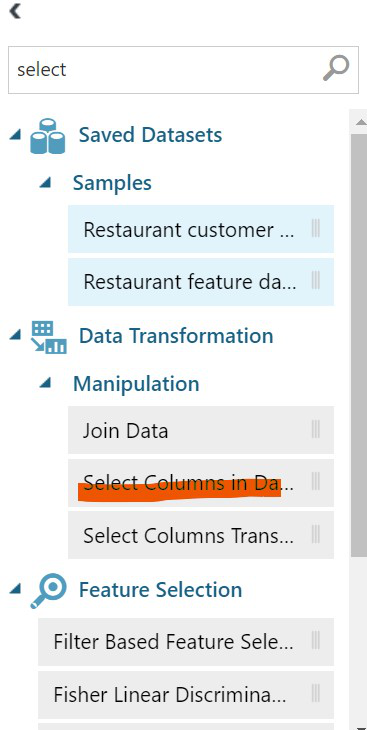
Task: Click drag grip on Restaurant customer item
Action: click(315, 229)
